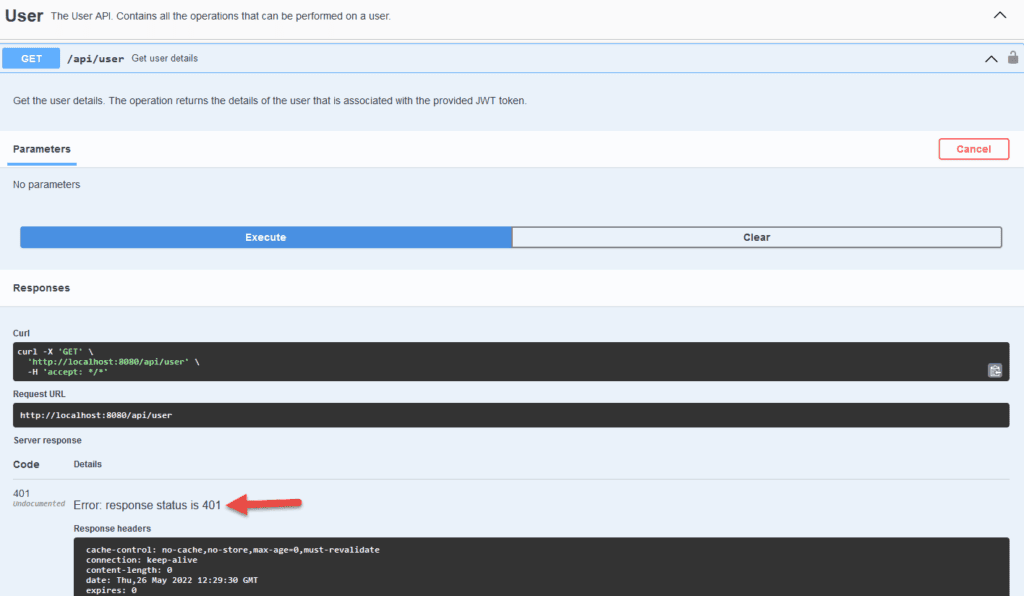Click the 'No parameters' text
Image resolution: width=1024 pixels, height=596 pixels.
tap(46, 185)
